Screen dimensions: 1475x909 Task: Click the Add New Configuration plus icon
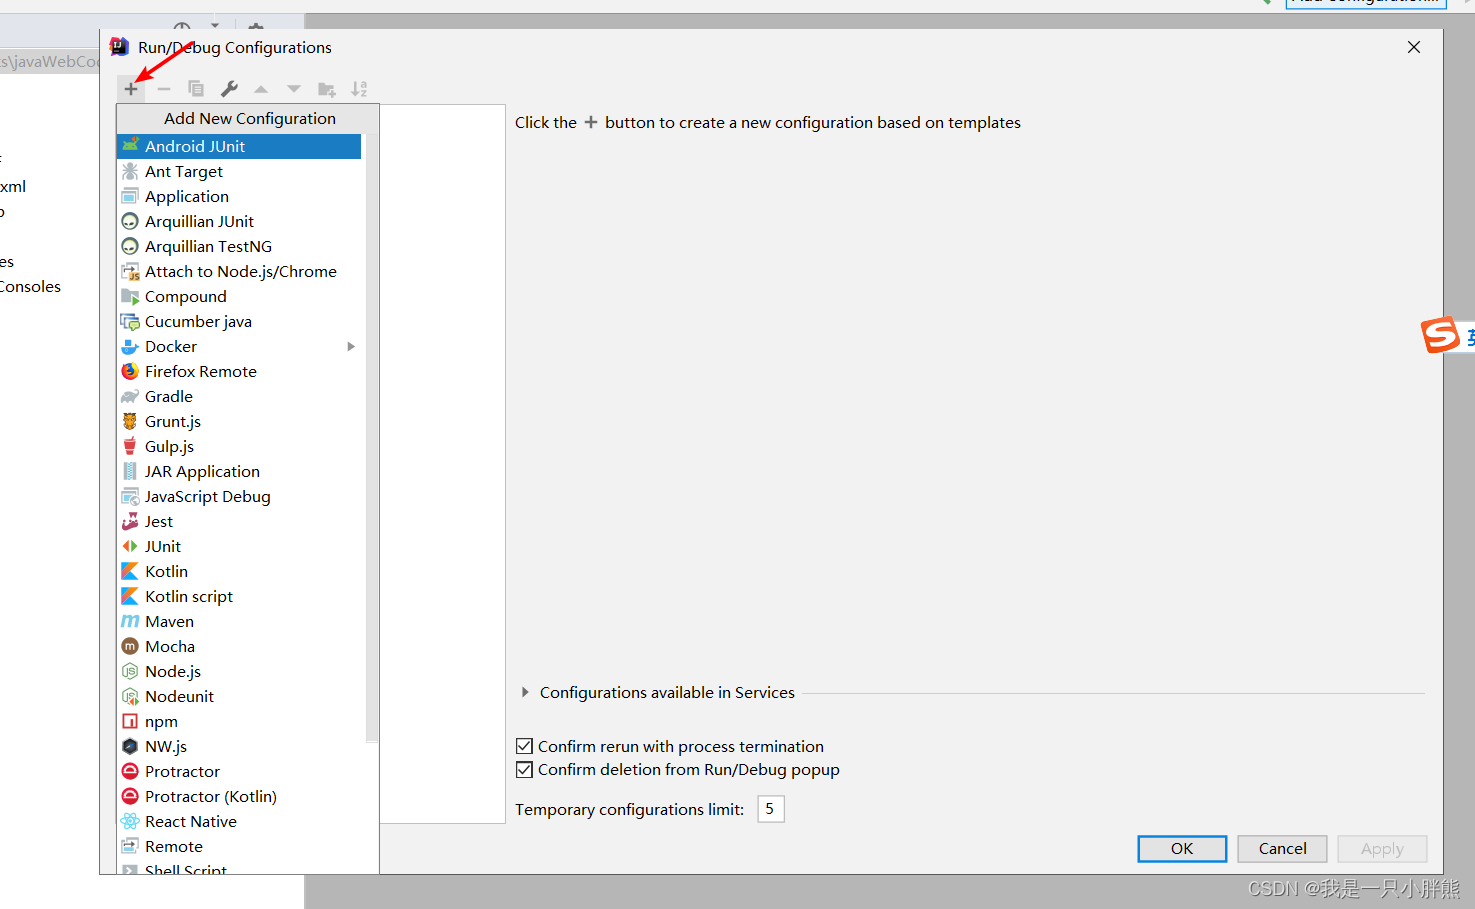coord(131,89)
